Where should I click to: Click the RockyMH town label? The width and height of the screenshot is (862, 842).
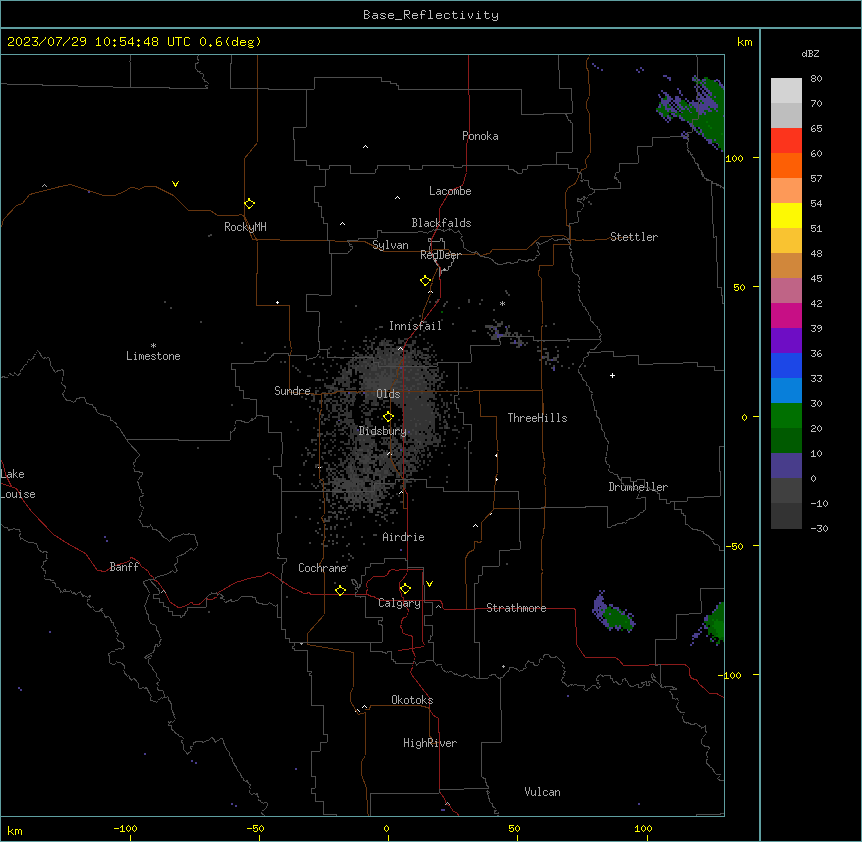coord(245,227)
